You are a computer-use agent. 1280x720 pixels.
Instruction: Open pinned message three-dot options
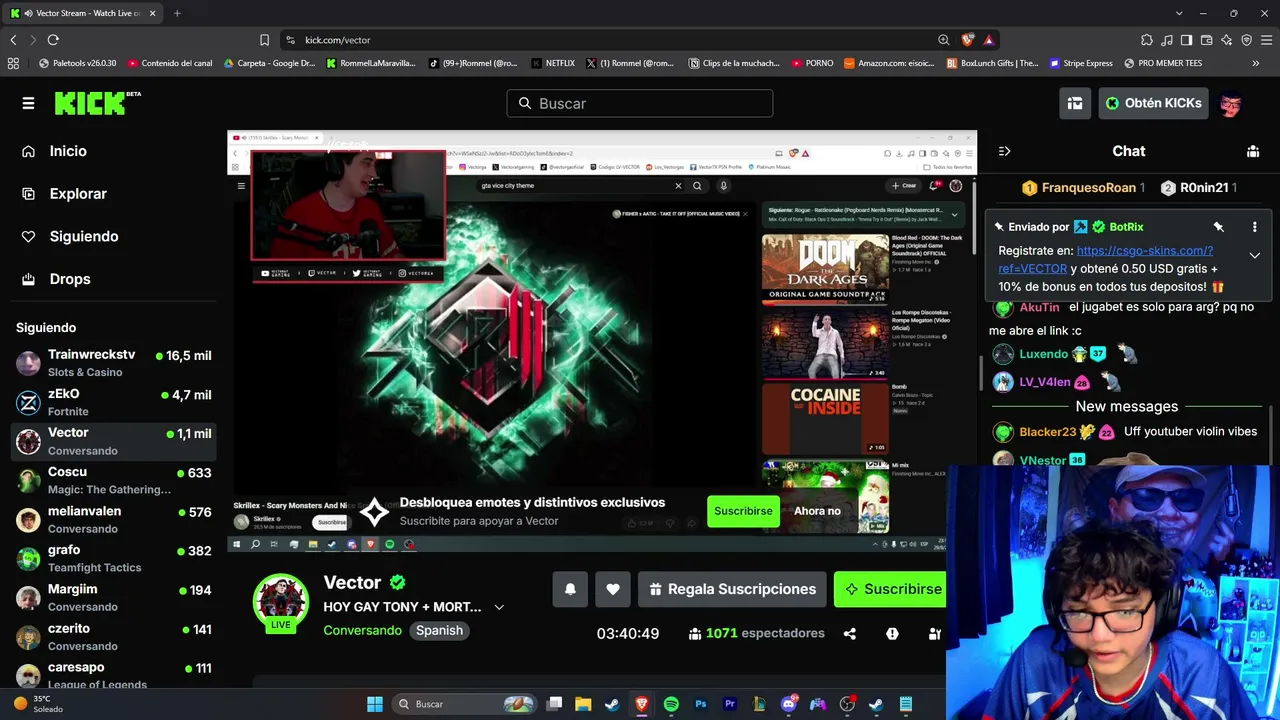coord(1254,227)
